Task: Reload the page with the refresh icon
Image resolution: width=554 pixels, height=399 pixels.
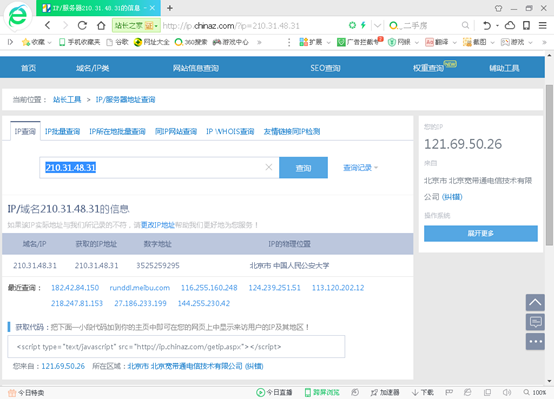Action: [x=82, y=25]
